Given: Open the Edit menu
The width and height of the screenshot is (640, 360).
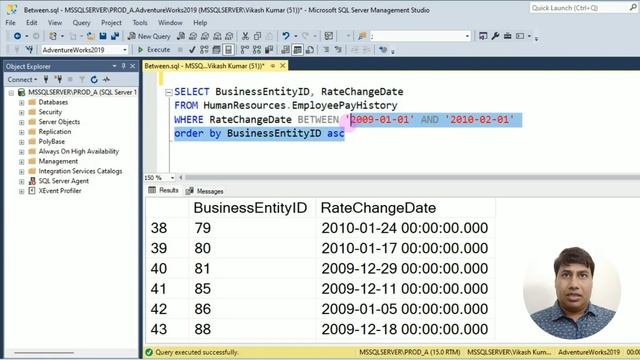Looking at the screenshot, I should [x=31, y=23].
